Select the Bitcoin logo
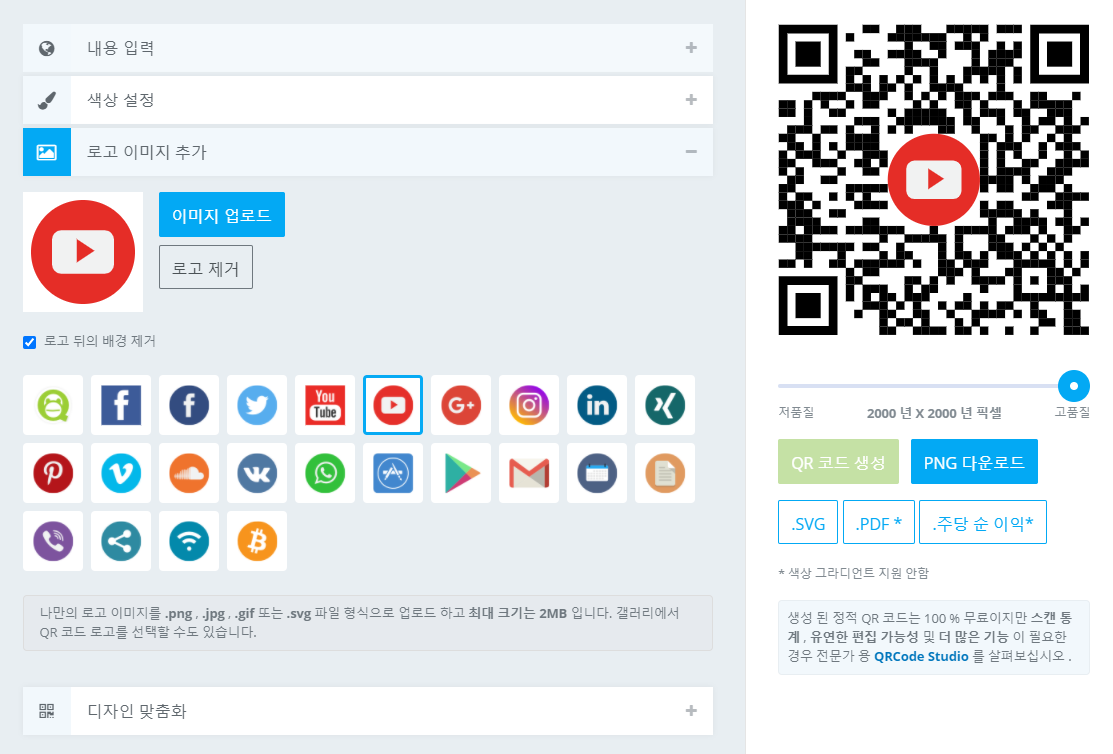This screenshot has height=754, width=1113. pyautogui.click(x=257, y=541)
